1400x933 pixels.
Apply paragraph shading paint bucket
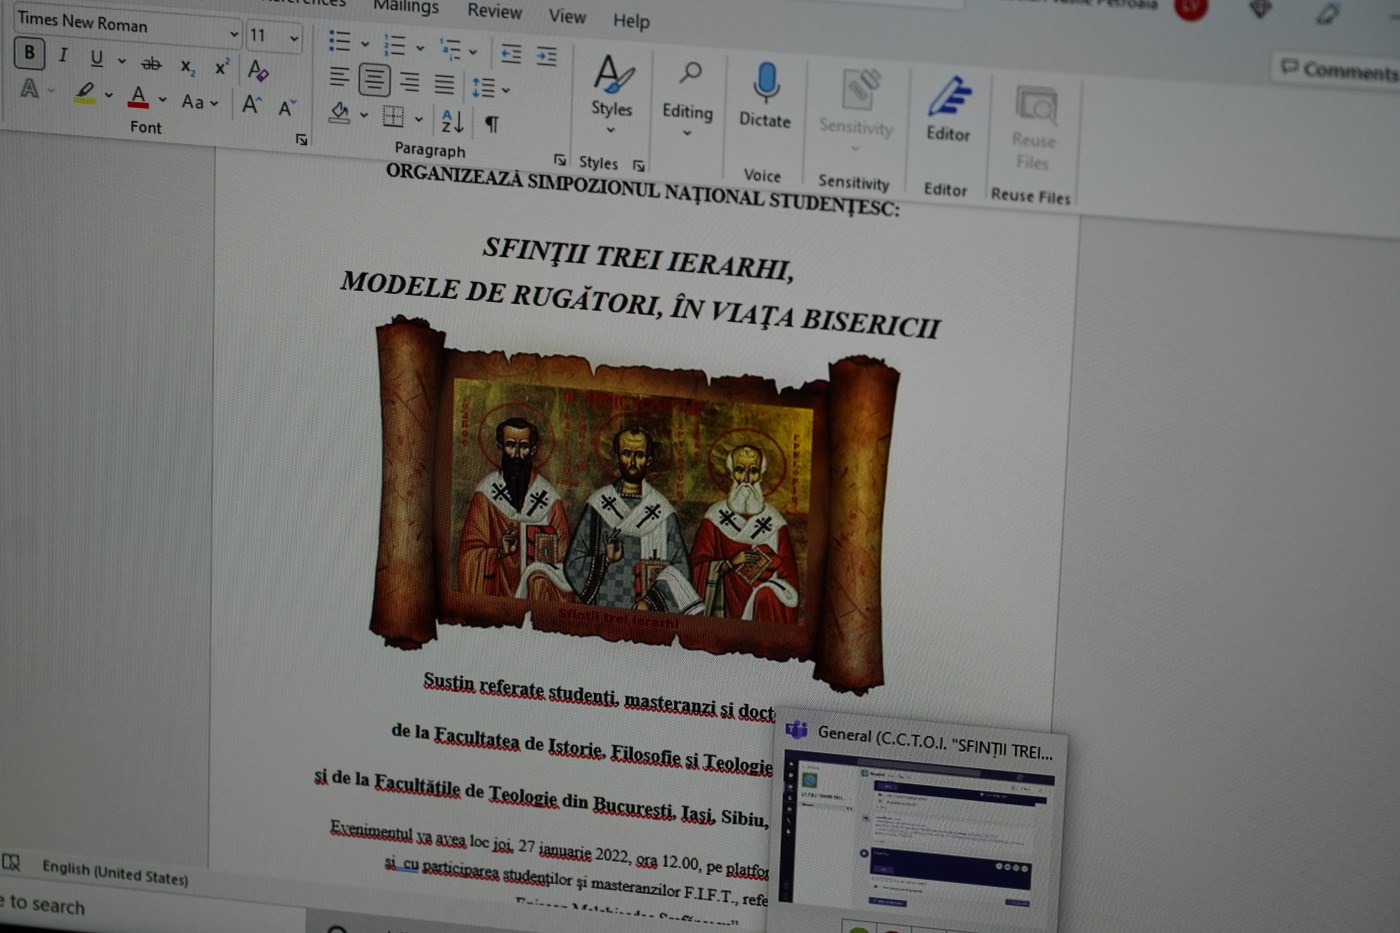pos(339,113)
